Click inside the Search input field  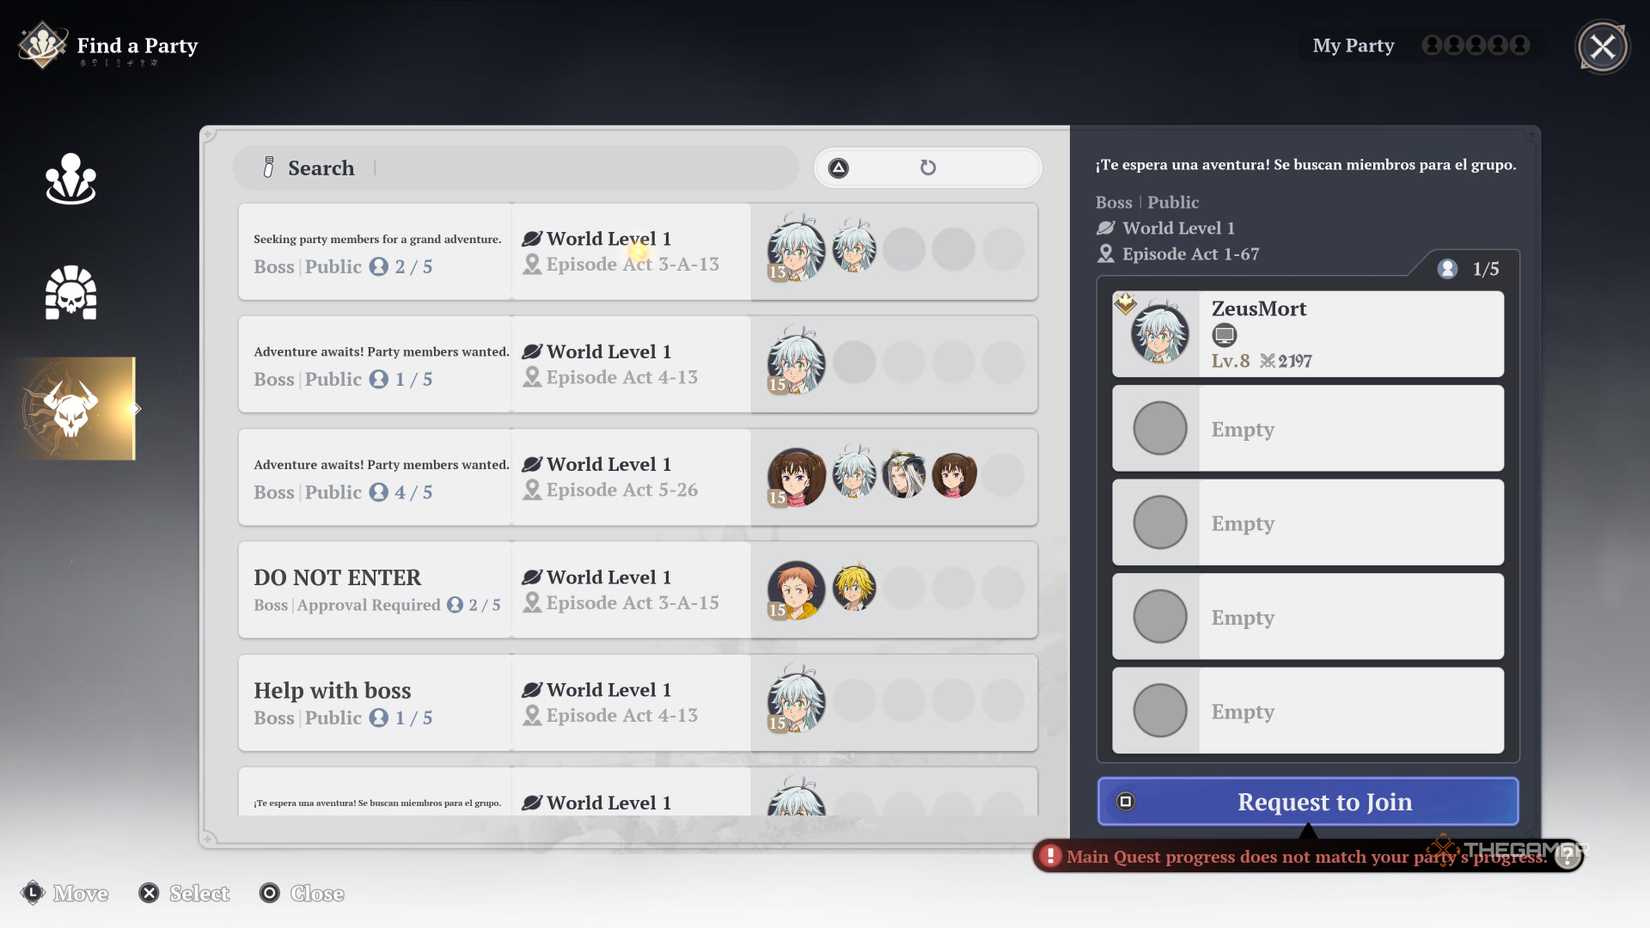500,167
